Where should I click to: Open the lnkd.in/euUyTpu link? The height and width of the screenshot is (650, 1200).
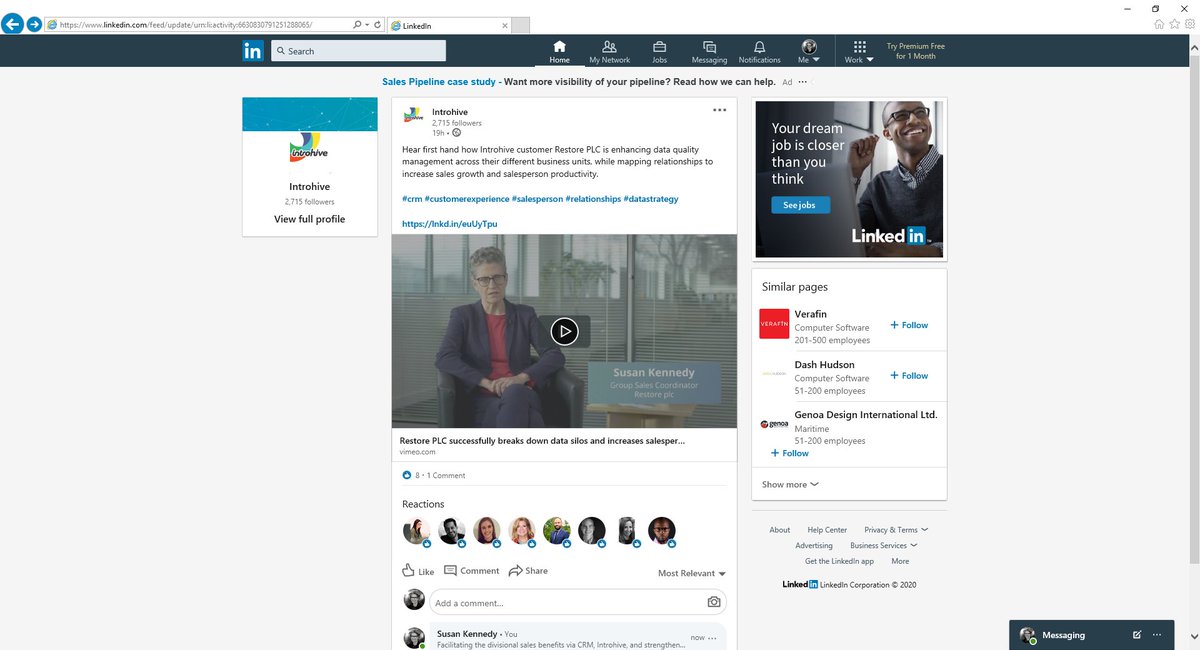449,224
